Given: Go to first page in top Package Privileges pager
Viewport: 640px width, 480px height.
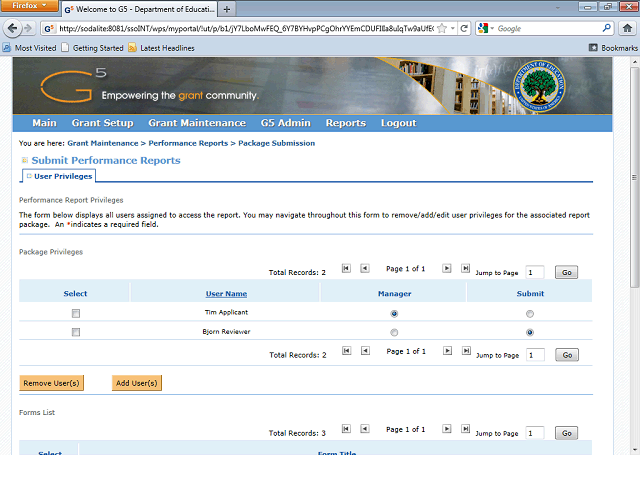Looking at the screenshot, I should [x=346, y=268].
